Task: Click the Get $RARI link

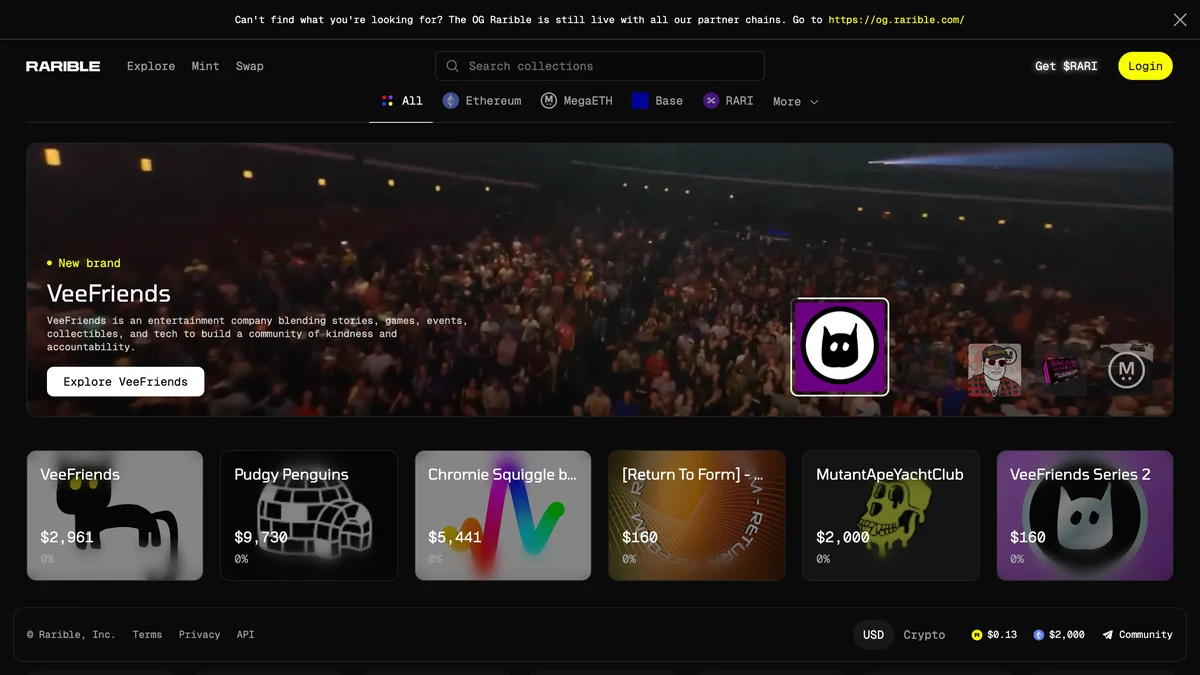Action: pos(1066,66)
